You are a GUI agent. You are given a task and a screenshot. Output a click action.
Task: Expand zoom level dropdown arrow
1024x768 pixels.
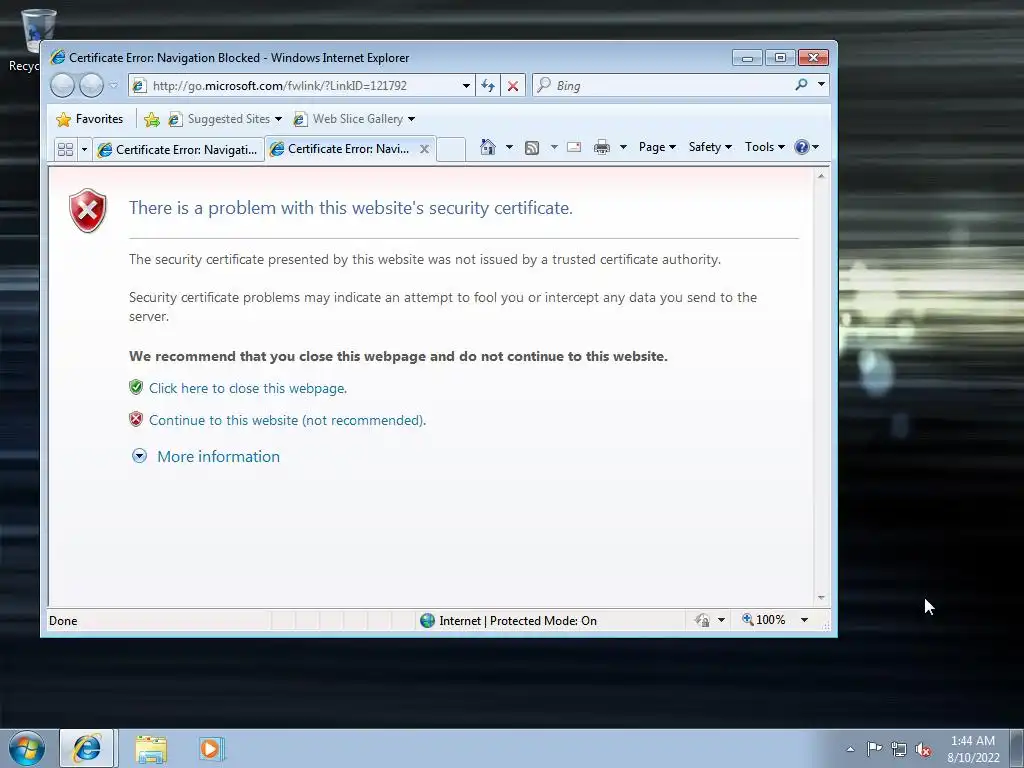point(805,620)
